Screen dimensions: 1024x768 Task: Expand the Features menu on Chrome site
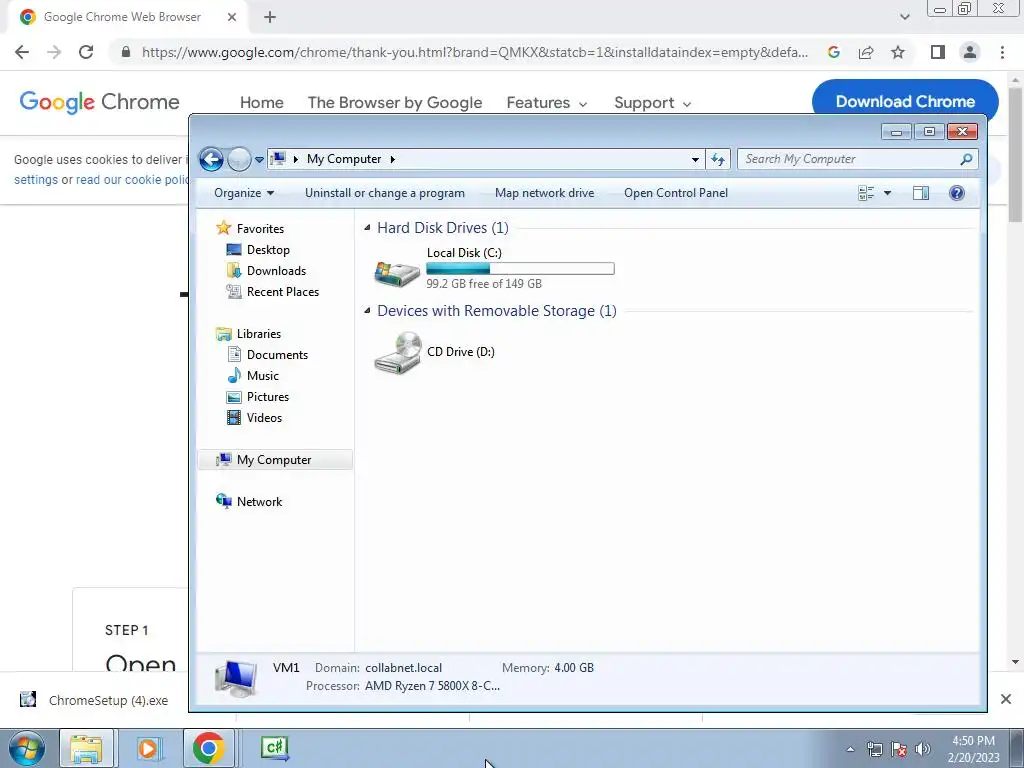click(547, 103)
